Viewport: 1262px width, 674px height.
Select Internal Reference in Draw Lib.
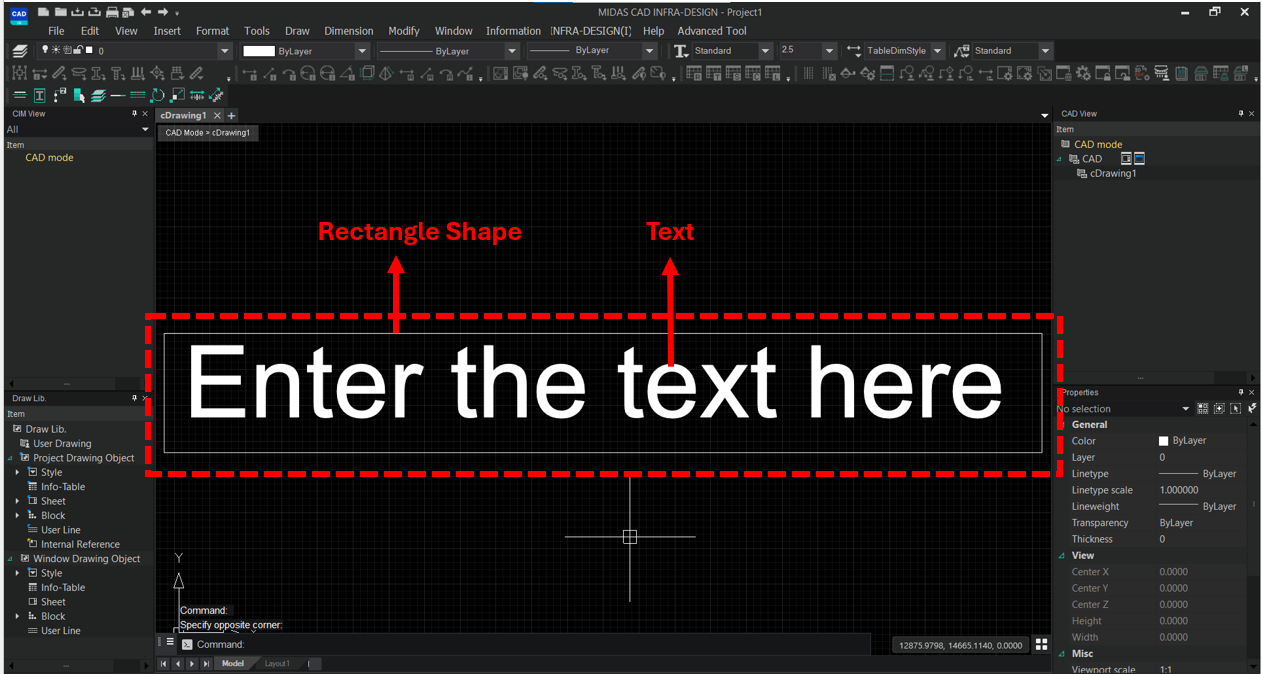coord(80,545)
